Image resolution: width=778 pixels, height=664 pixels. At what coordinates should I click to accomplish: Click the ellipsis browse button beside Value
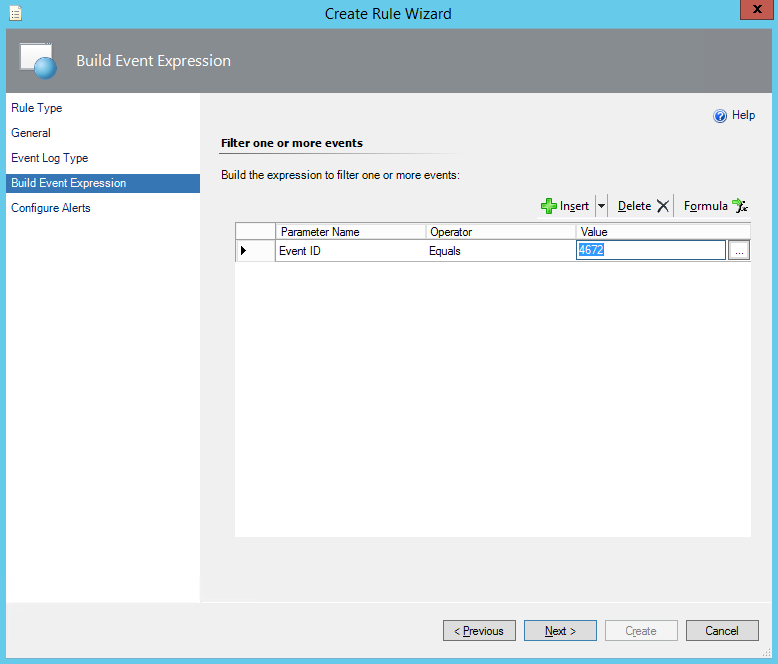click(x=739, y=251)
